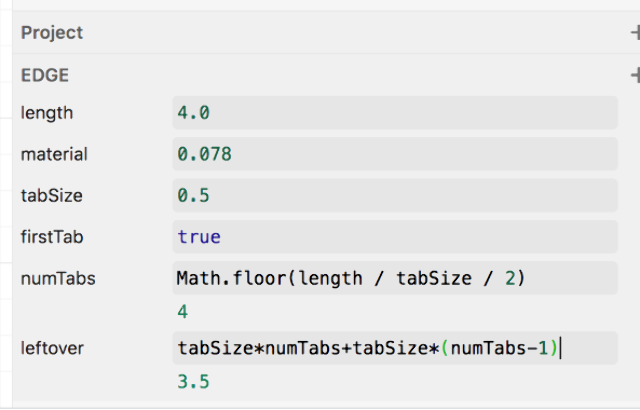Select the material parameter label
Viewport: 640px width, 410px height.
tap(54, 155)
